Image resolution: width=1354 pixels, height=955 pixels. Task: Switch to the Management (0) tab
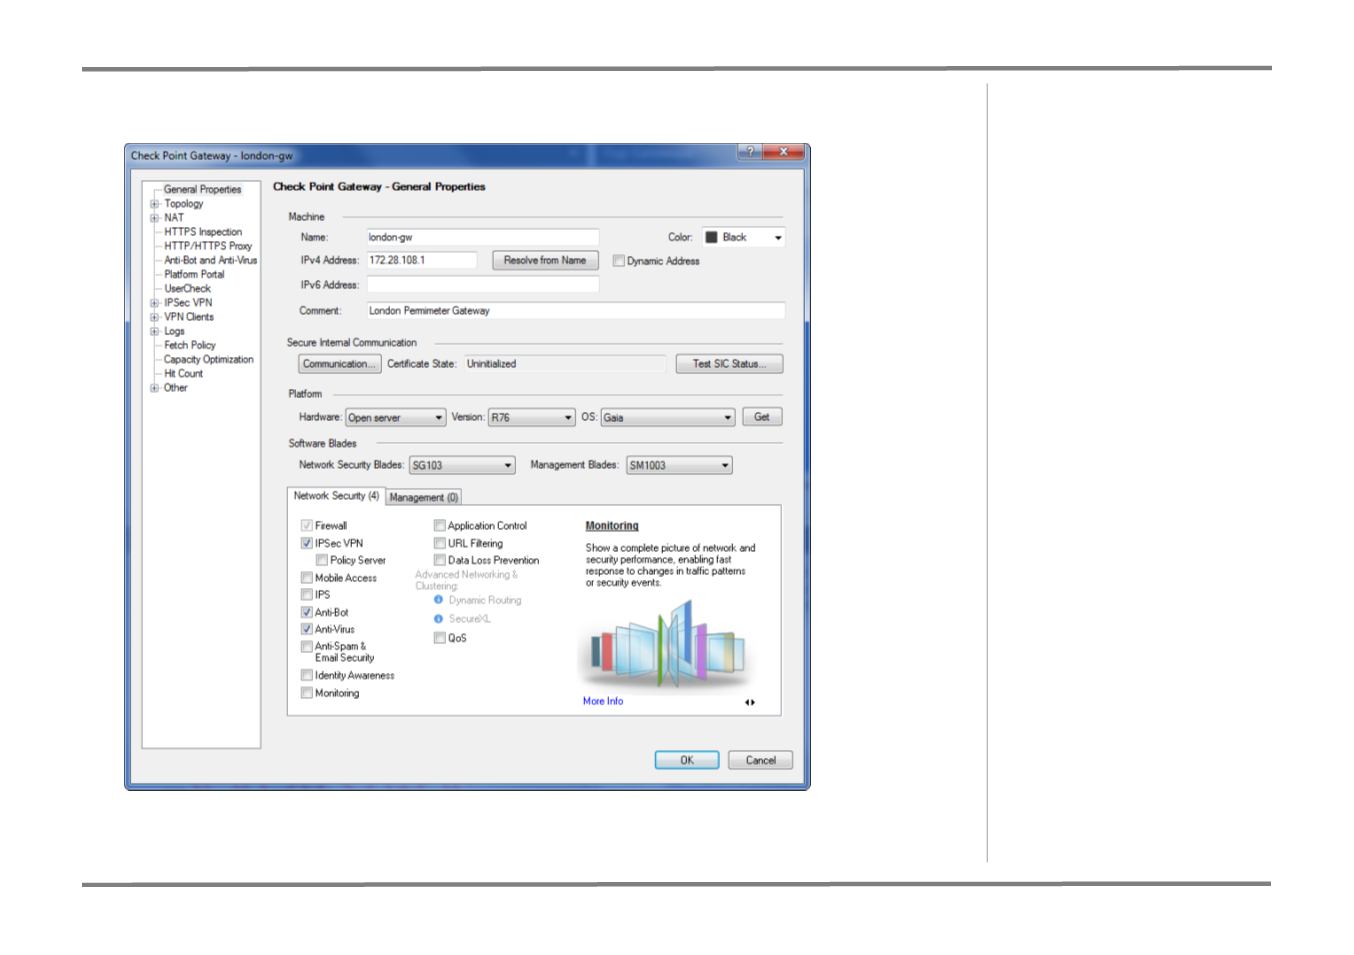(x=424, y=497)
